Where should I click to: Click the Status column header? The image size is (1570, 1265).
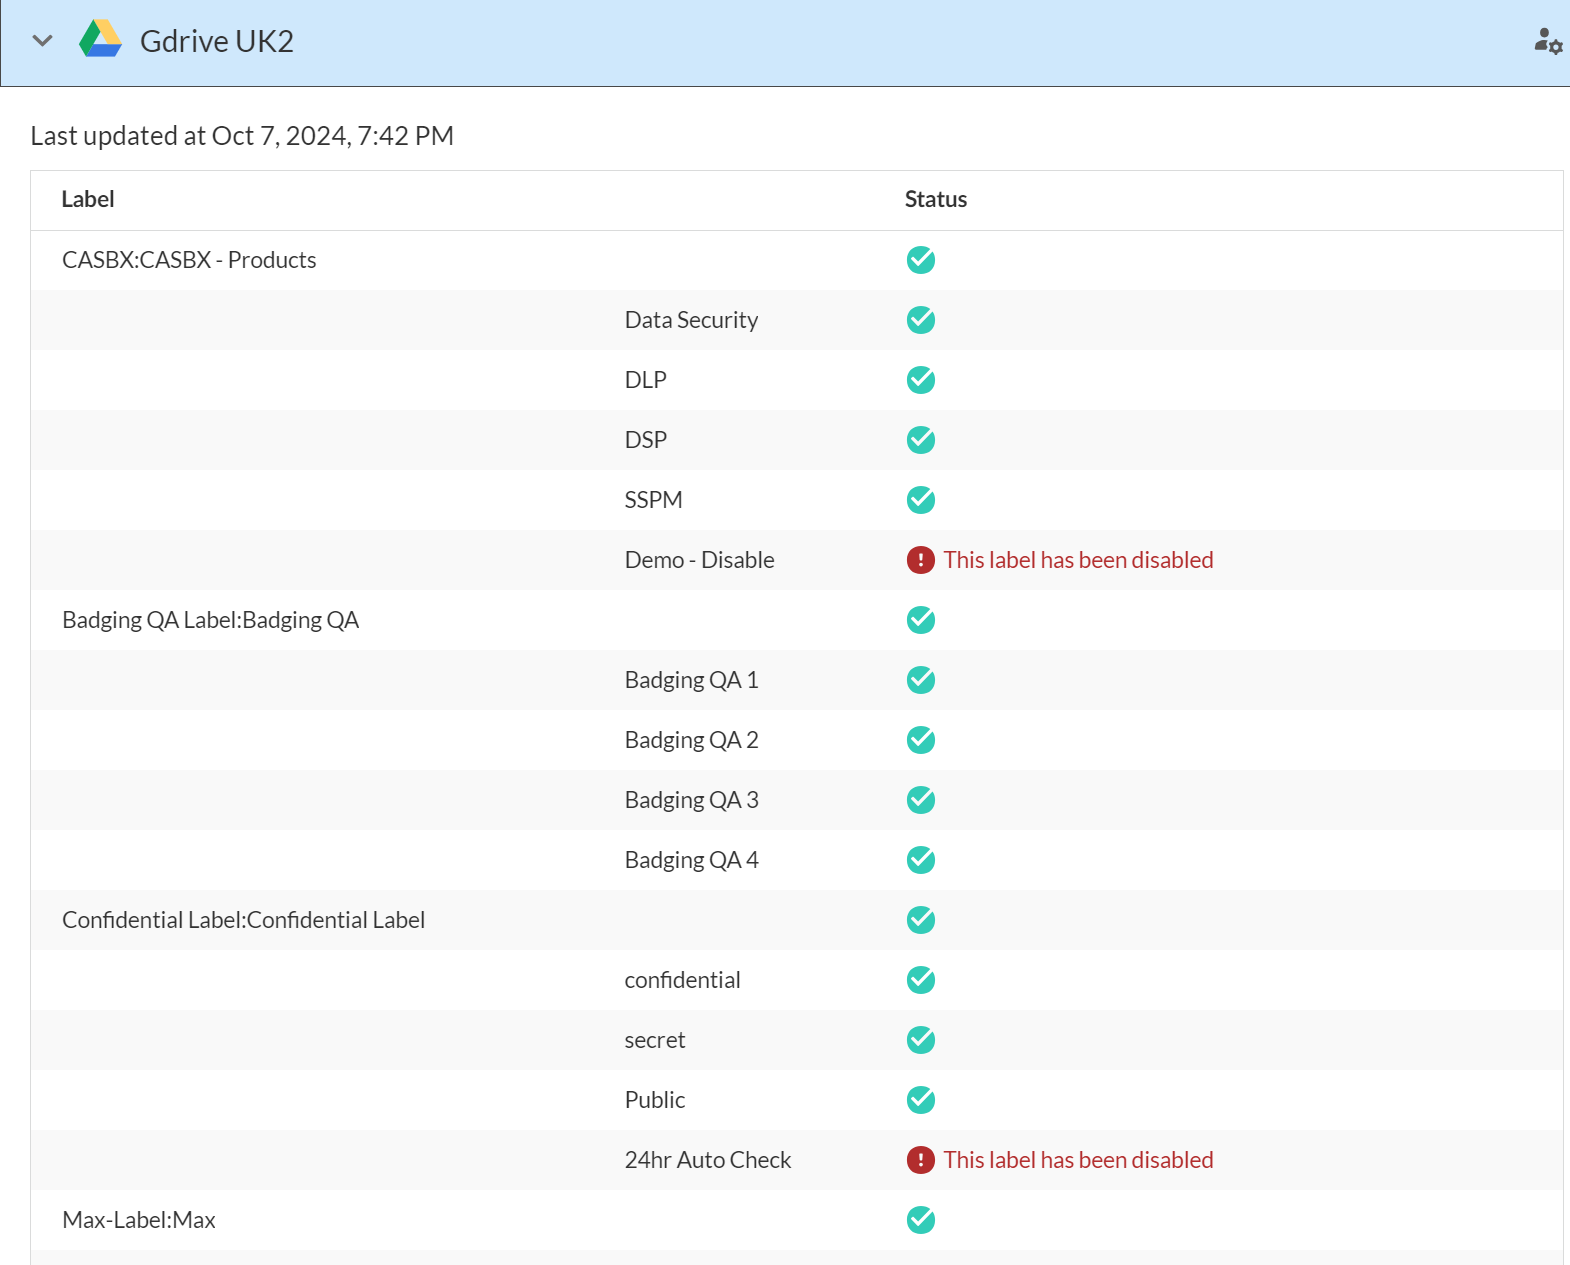tap(935, 199)
